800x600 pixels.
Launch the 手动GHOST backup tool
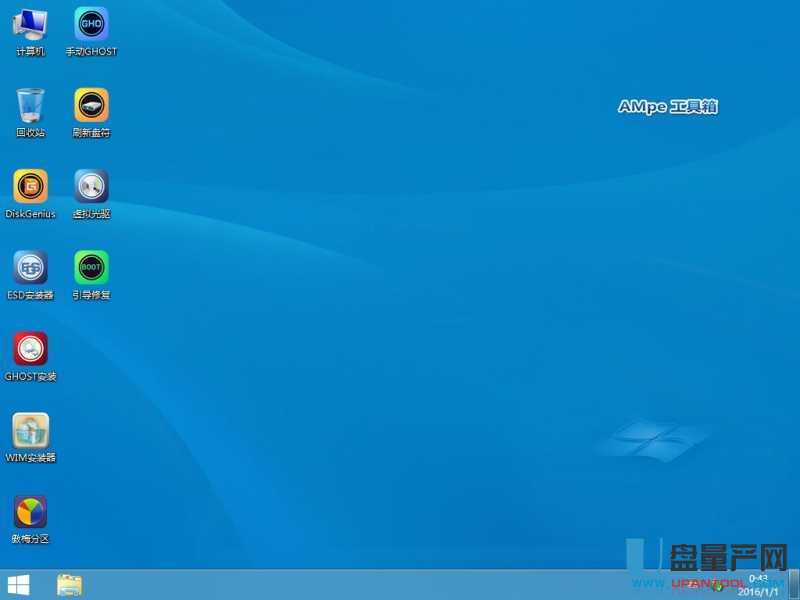pos(91,25)
